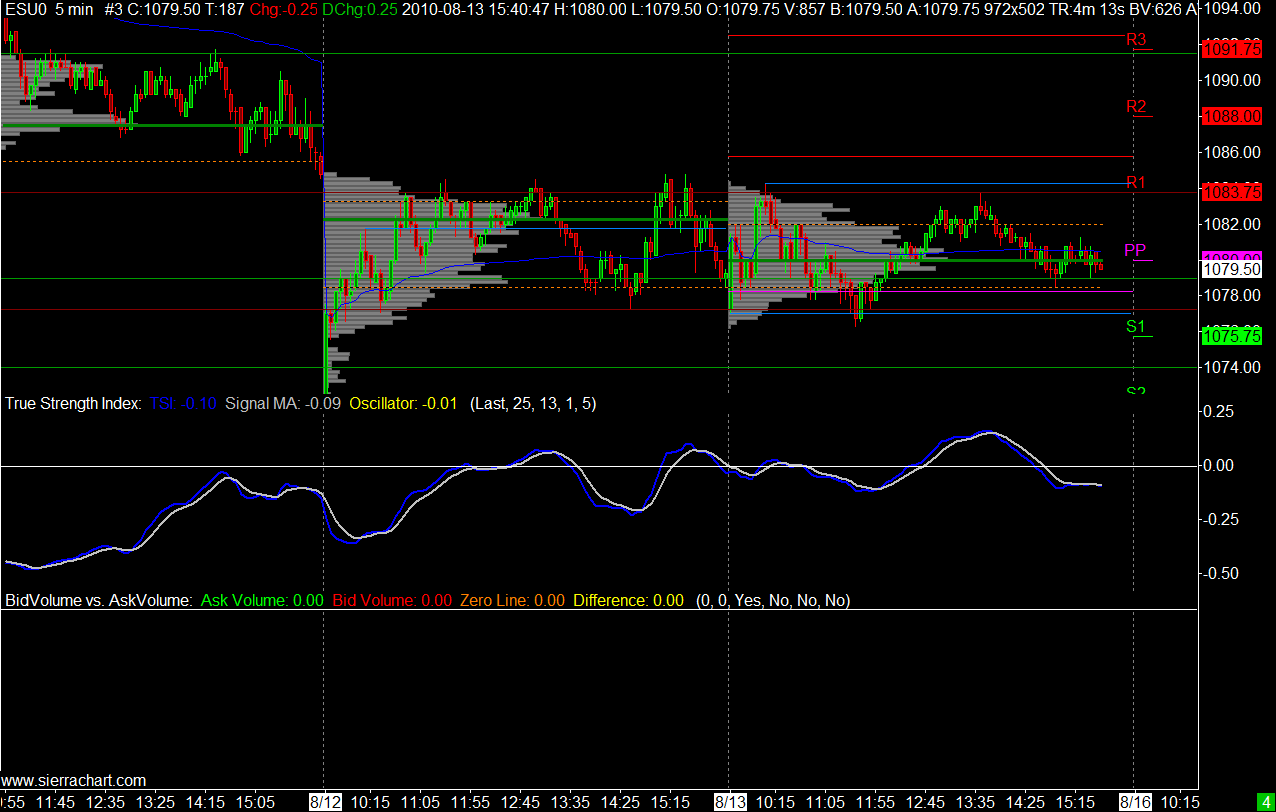Click the 12:35 time axis label
Viewport: 1276px width, 812px height.
pos(105,802)
